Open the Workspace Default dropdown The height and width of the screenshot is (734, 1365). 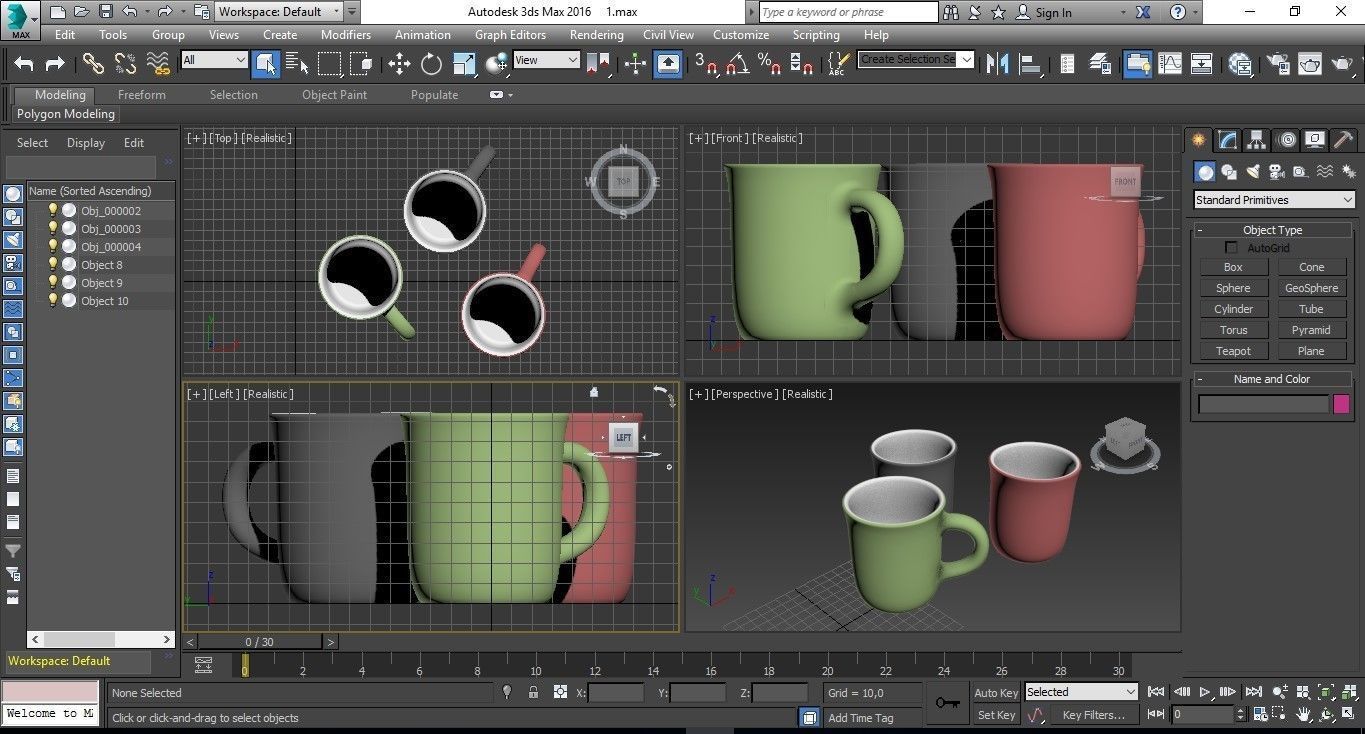pos(279,12)
